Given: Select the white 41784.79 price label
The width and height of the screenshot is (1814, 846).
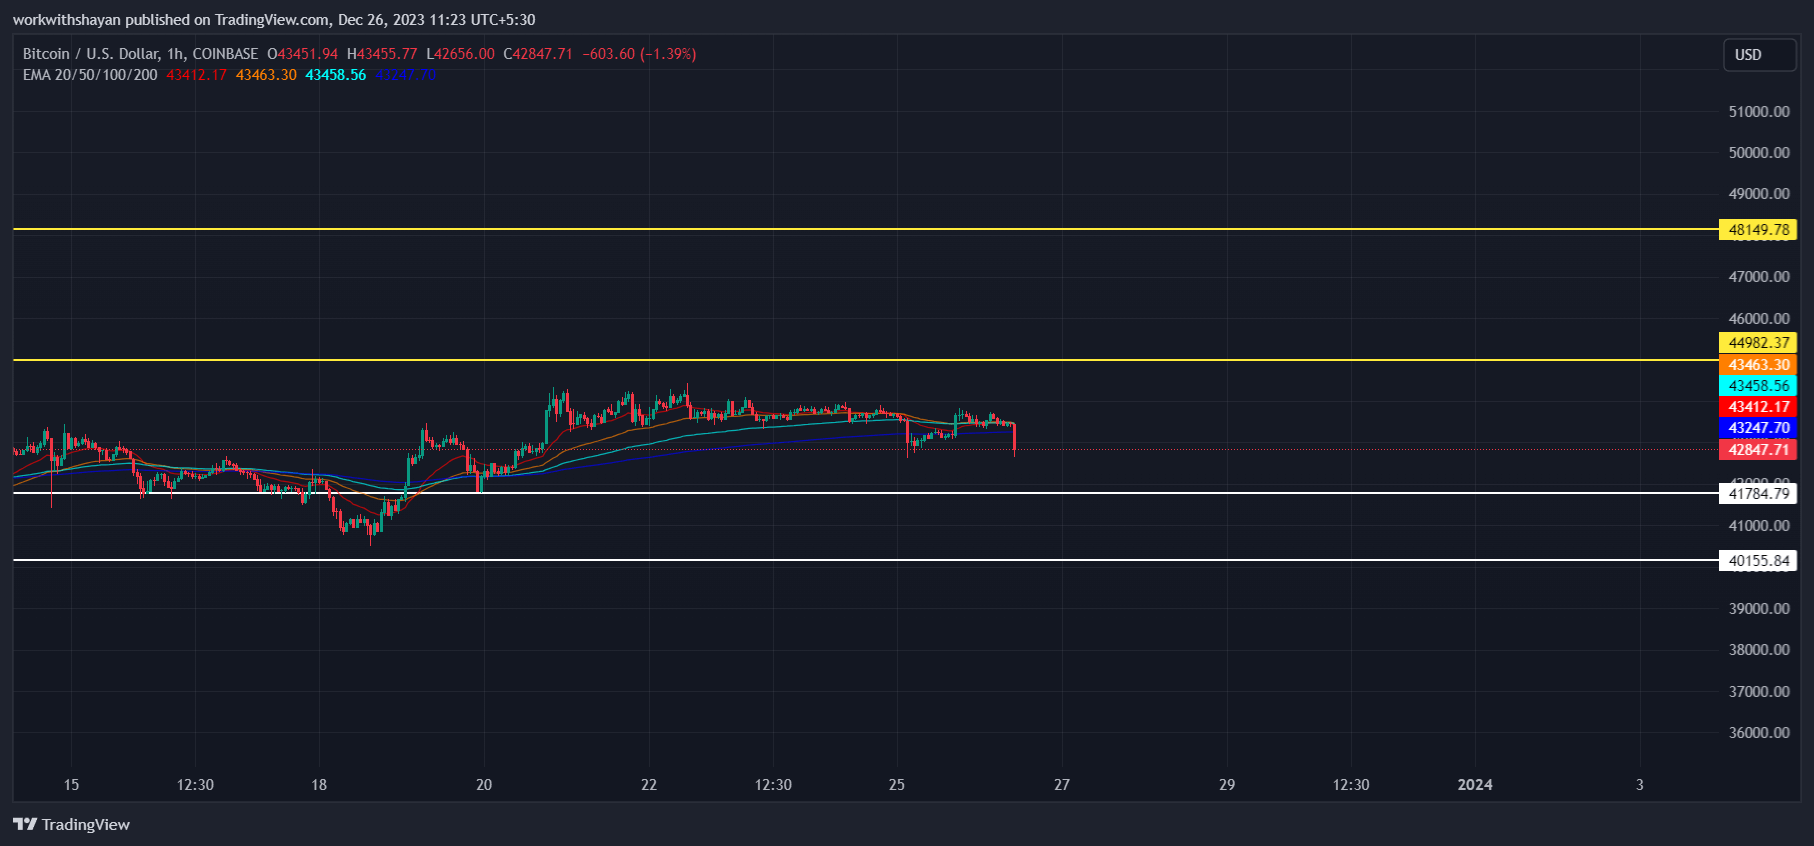Looking at the screenshot, I should (x=1758, y=493).
